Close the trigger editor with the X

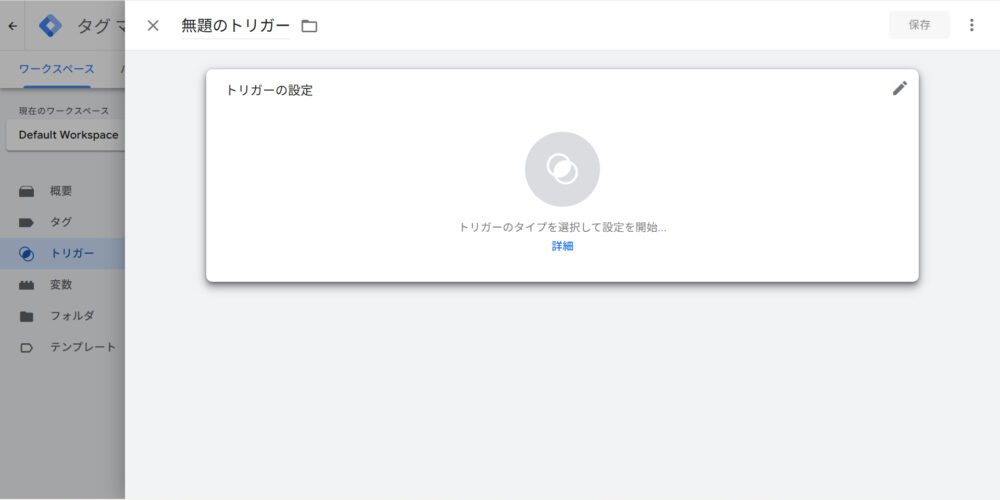(153, 25)
